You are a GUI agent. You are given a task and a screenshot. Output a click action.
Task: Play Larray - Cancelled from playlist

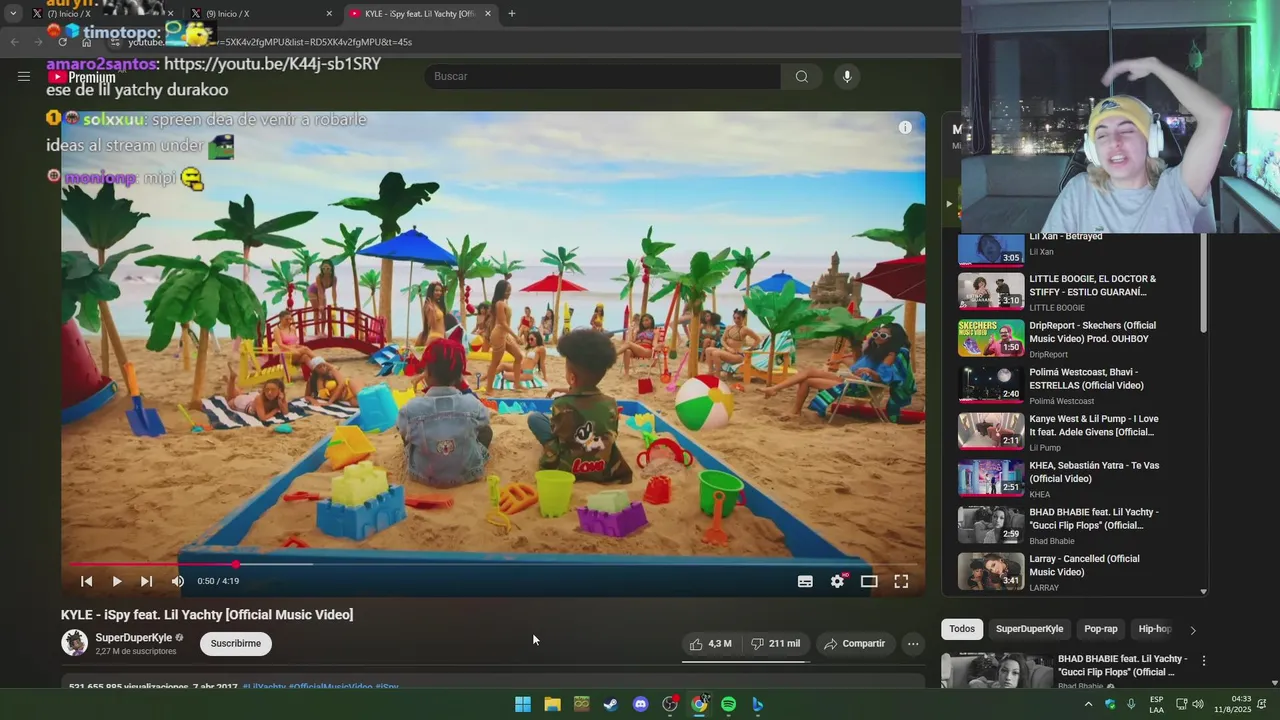1080,572
